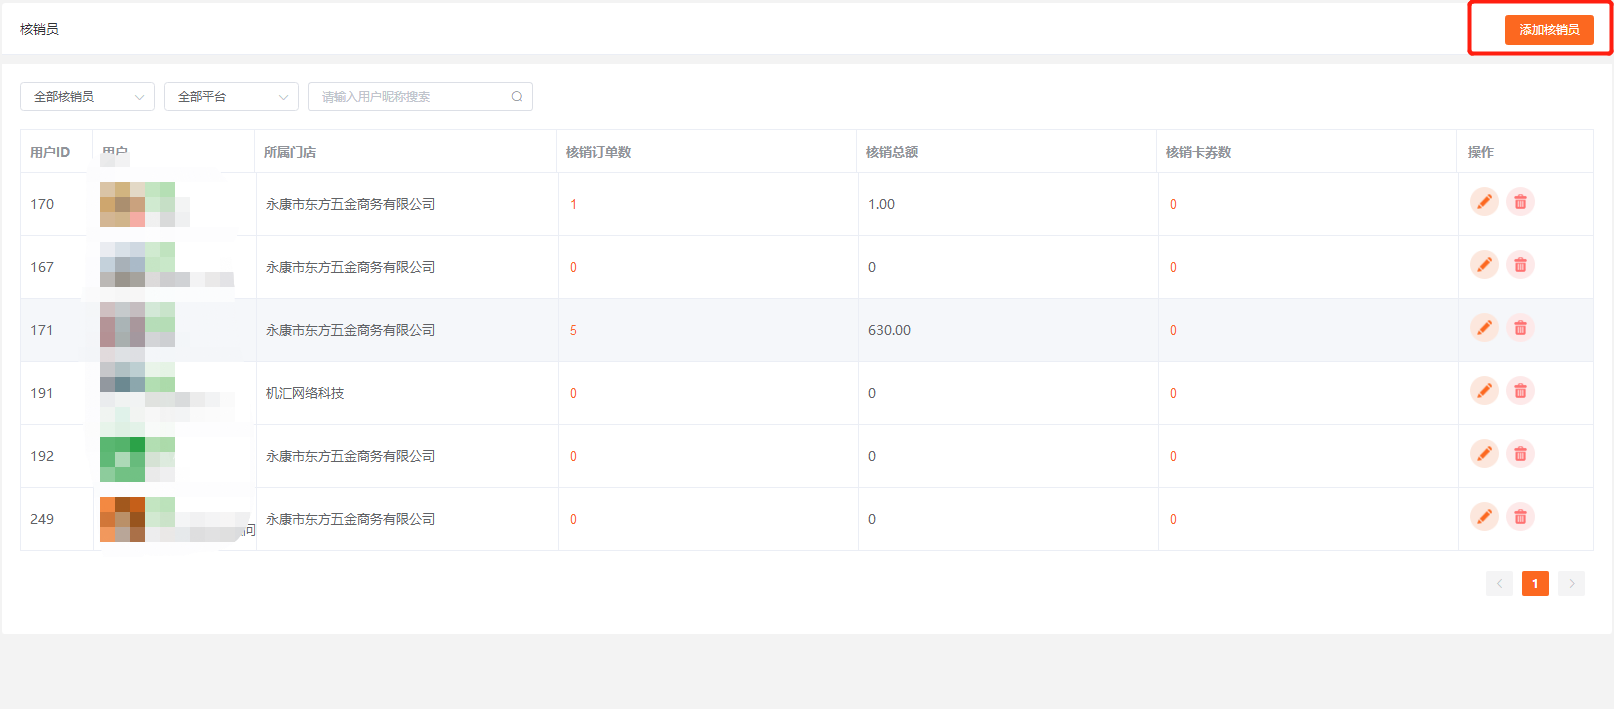Click the 630.00 total amount cell

[889, 330]
